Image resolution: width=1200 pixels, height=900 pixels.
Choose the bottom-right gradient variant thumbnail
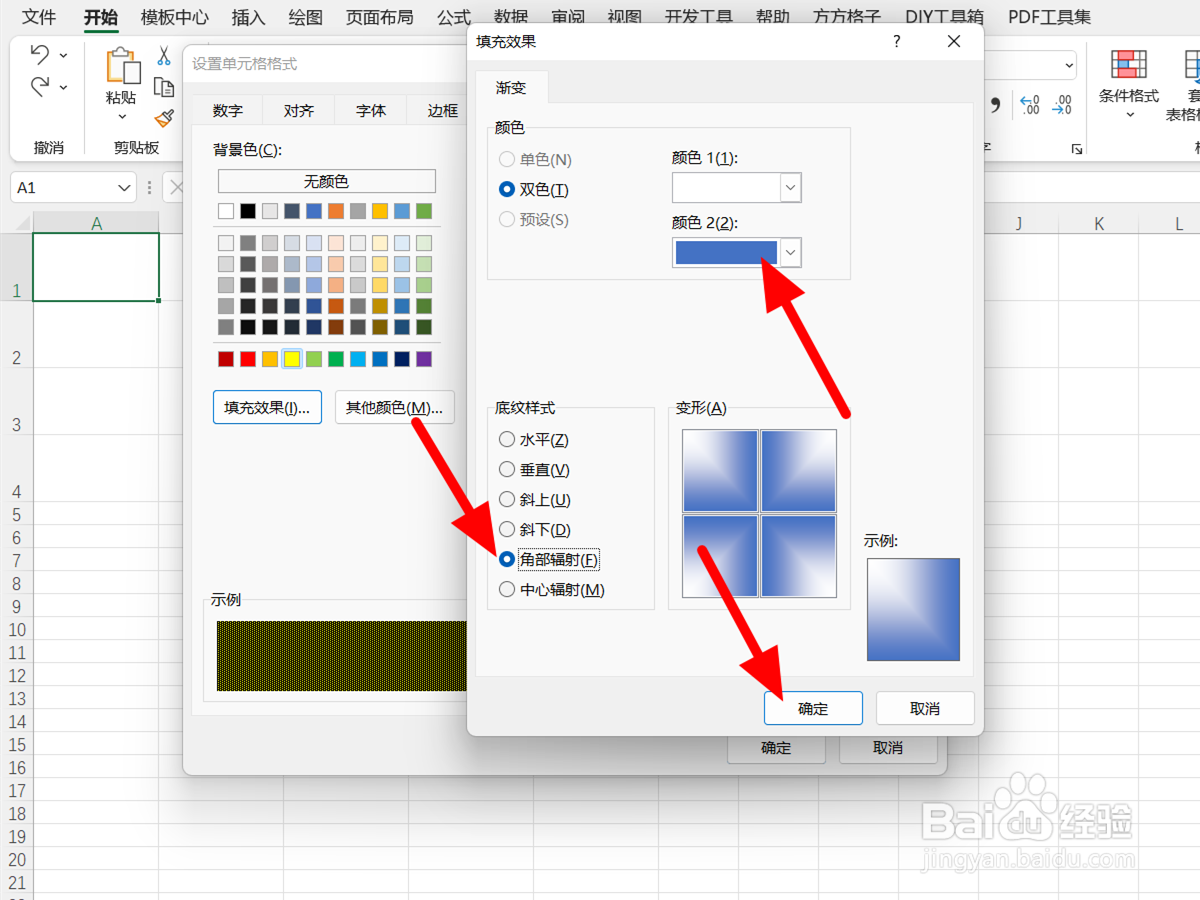(799, 555)
